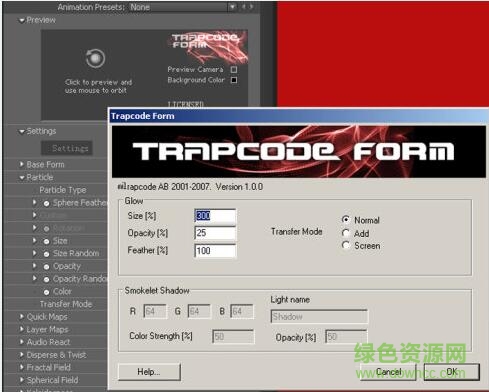Click the Glow Size [%] field
This screenshot has width=489, height=392.
[x=215, y=216]
